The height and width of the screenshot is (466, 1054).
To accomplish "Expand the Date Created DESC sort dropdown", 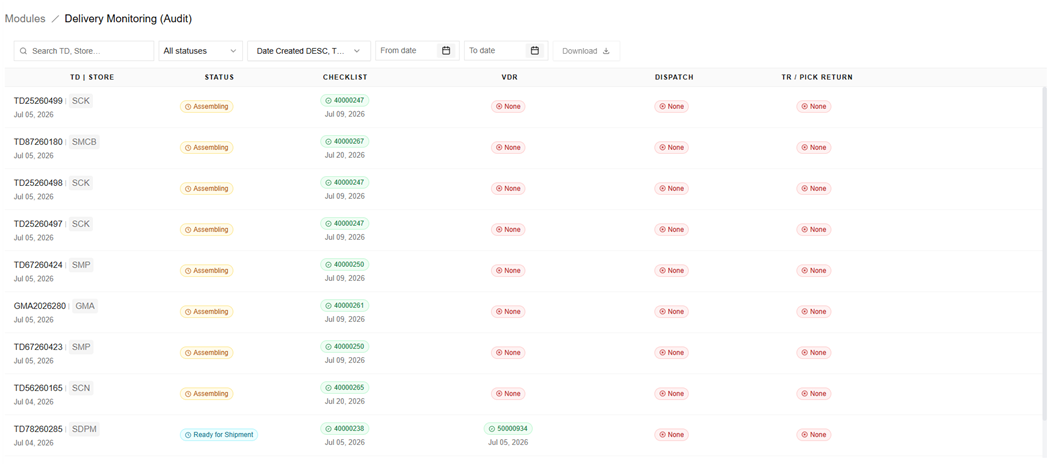I will click(x=309, y=51).
